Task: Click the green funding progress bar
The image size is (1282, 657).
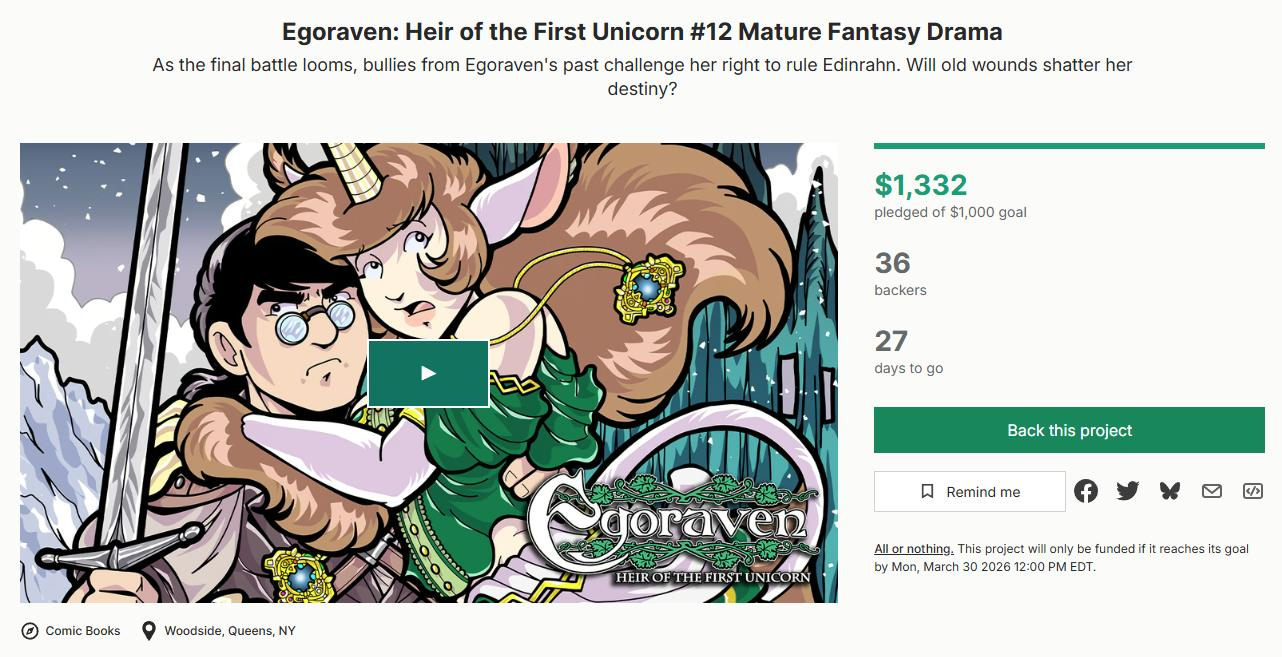Action: tap(1069, 146)
